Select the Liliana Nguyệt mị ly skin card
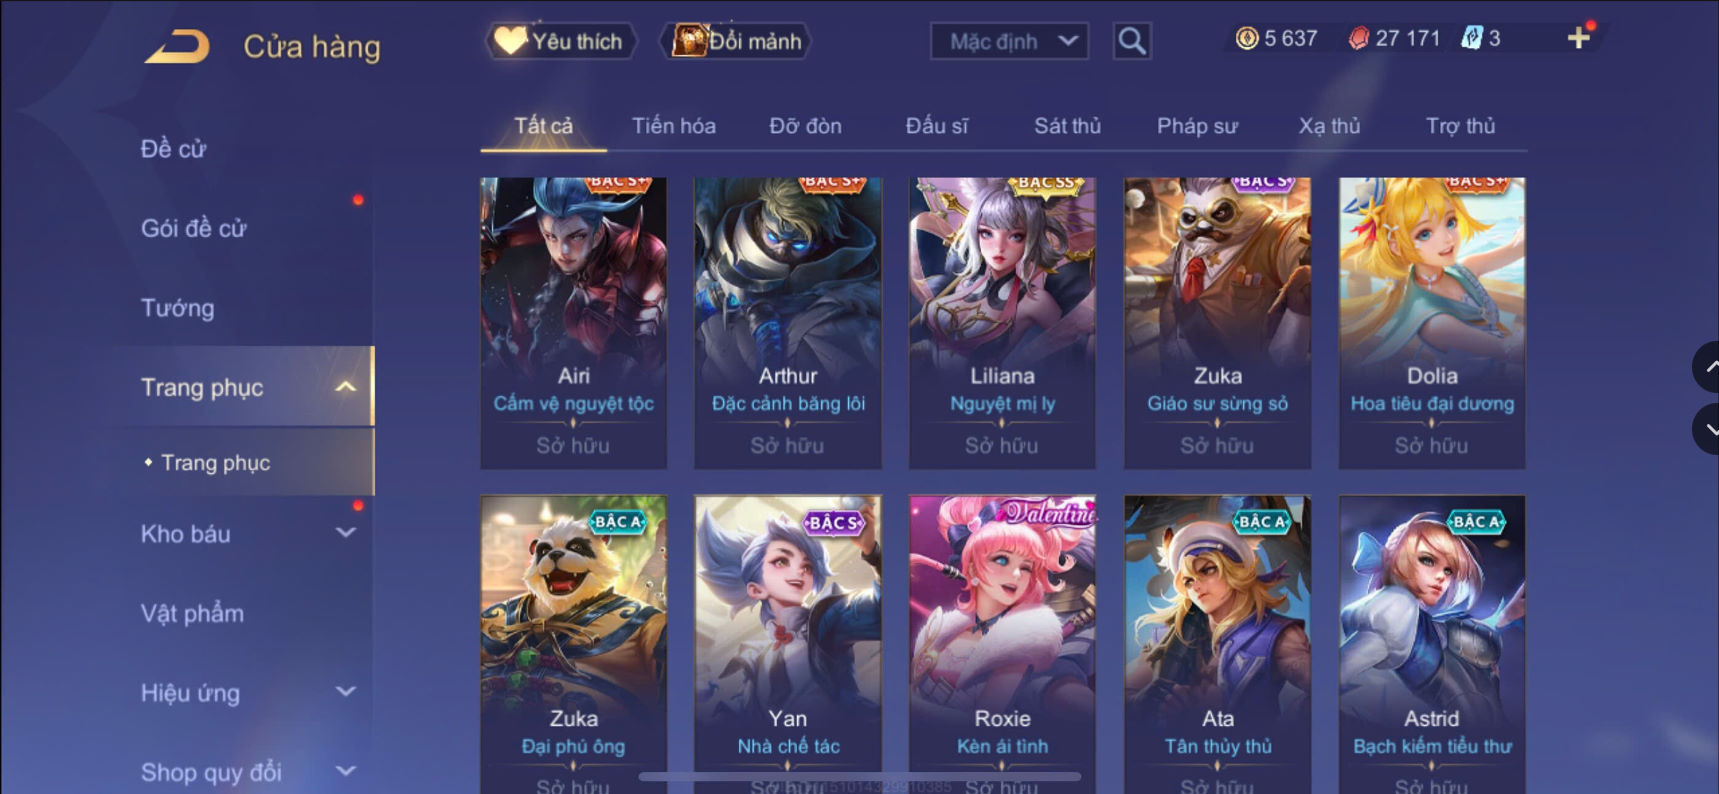This screenshot has height=794, width=1719. point(1002,323)
